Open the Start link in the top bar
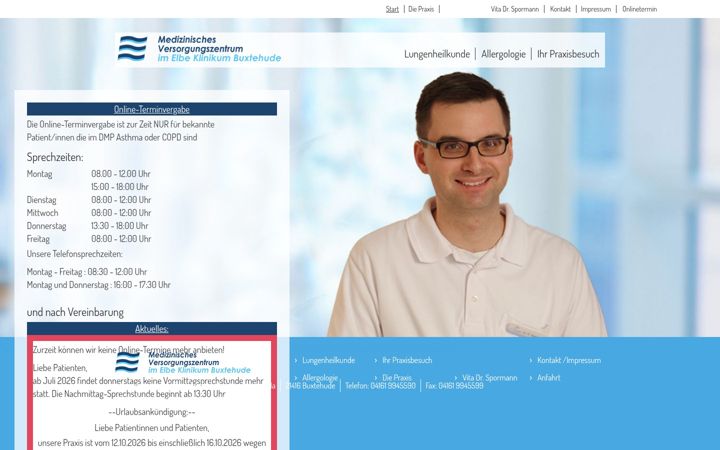Screen dimensions: 720x450 [x=392, y=9]
